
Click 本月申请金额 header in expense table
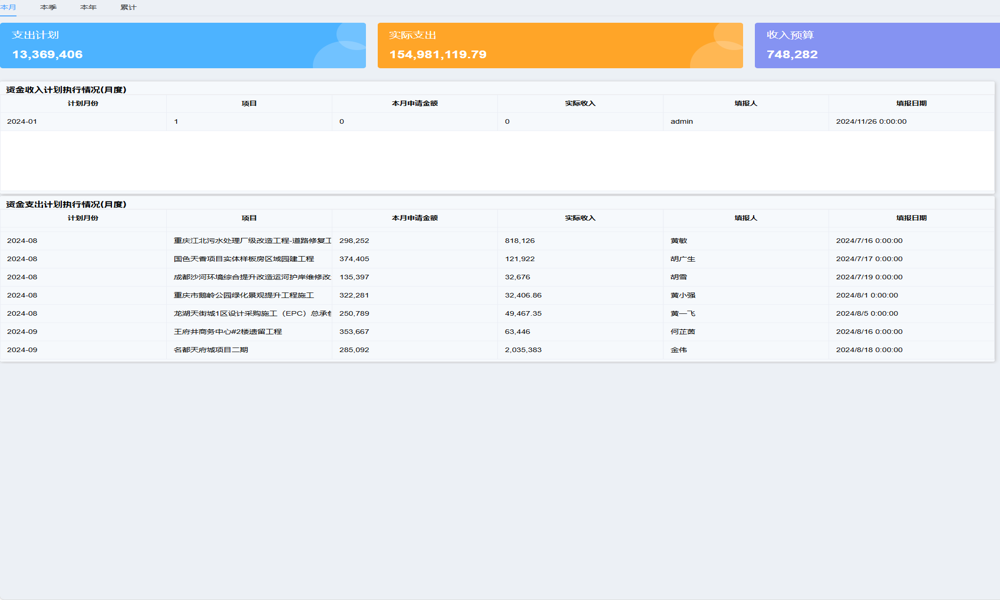tap(414, 218)
